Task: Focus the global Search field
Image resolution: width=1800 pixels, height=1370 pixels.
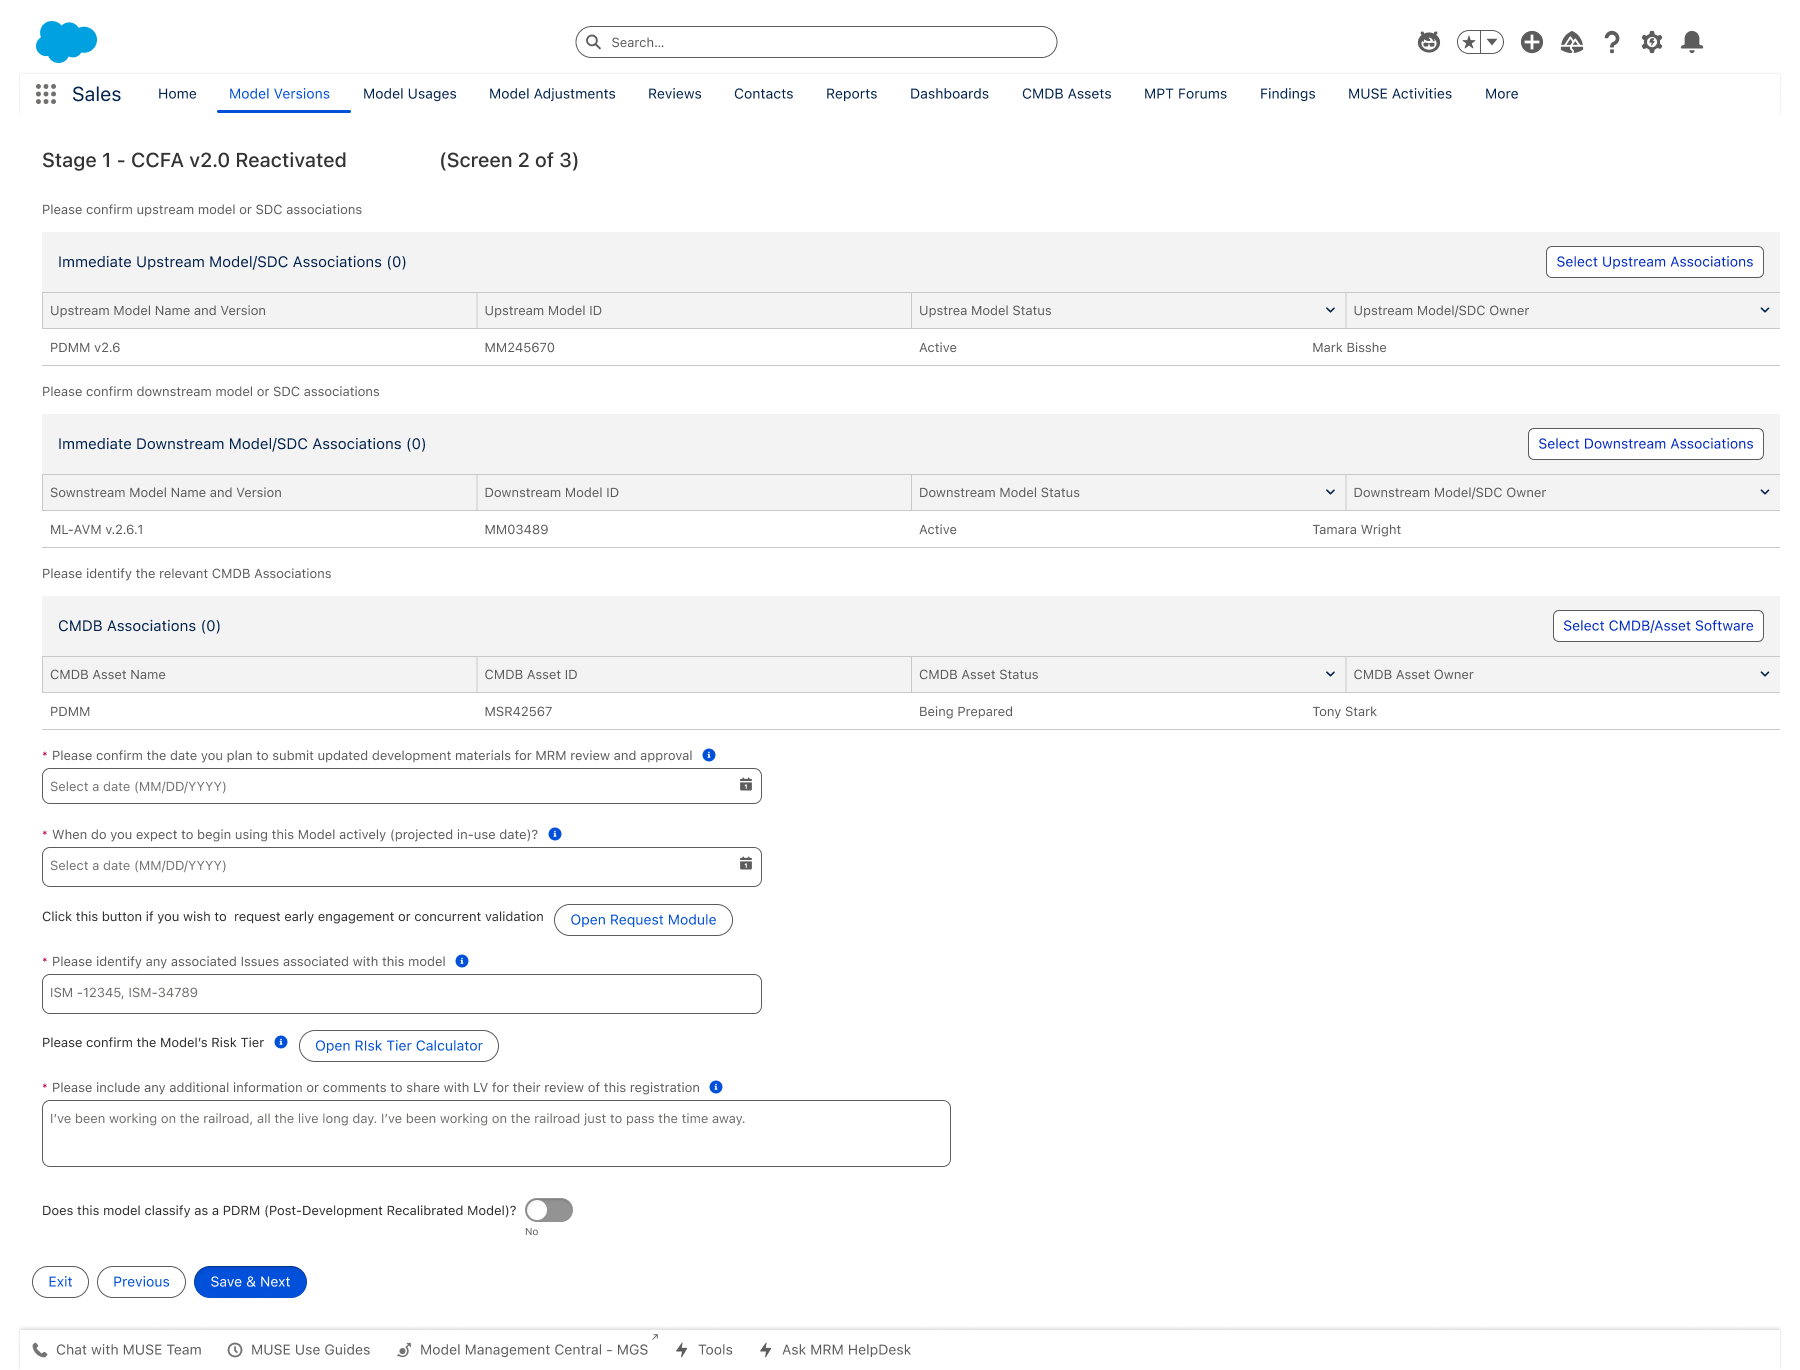Action: tap(816, 42)
